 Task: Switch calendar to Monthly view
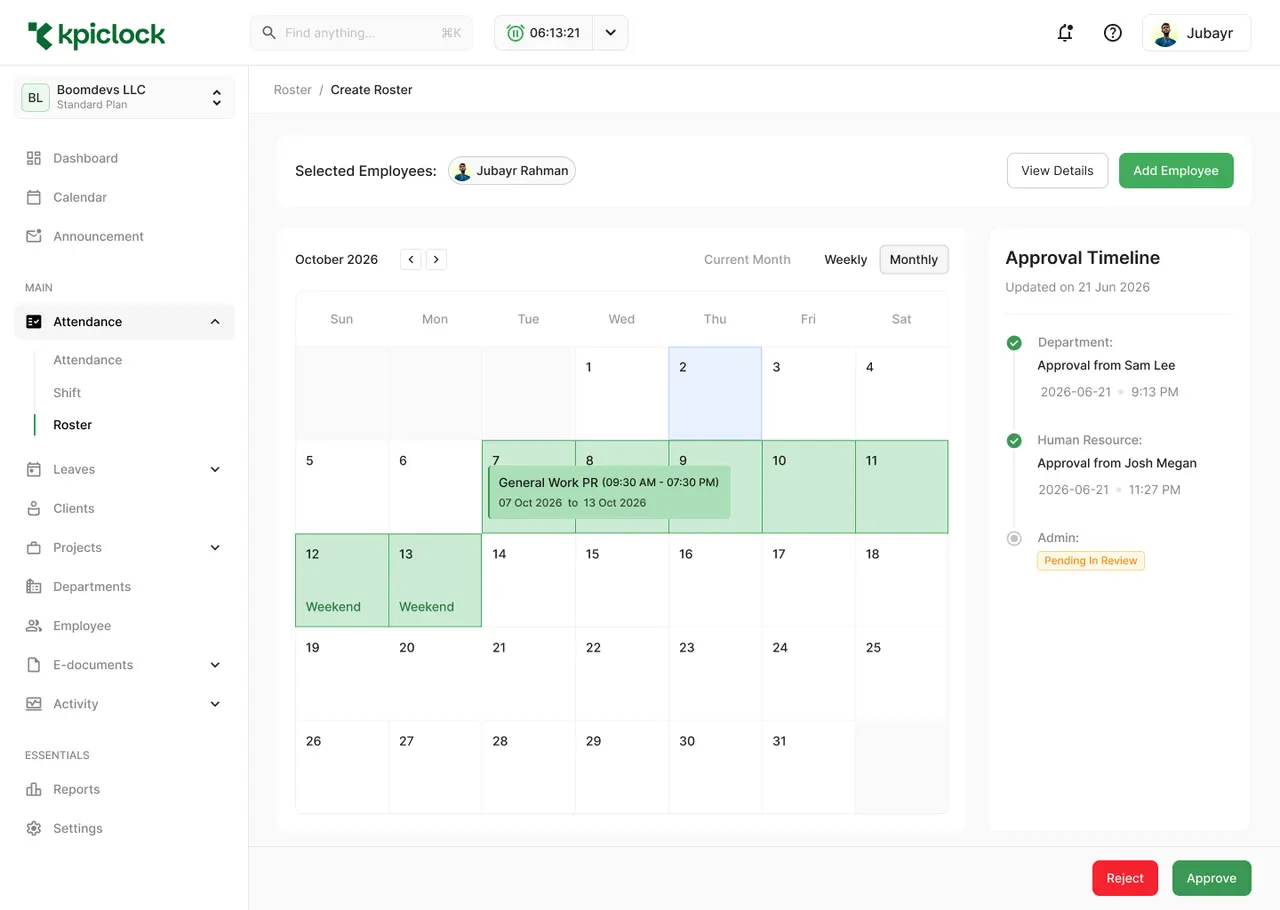pyautogui.click(x=914, y=259)
